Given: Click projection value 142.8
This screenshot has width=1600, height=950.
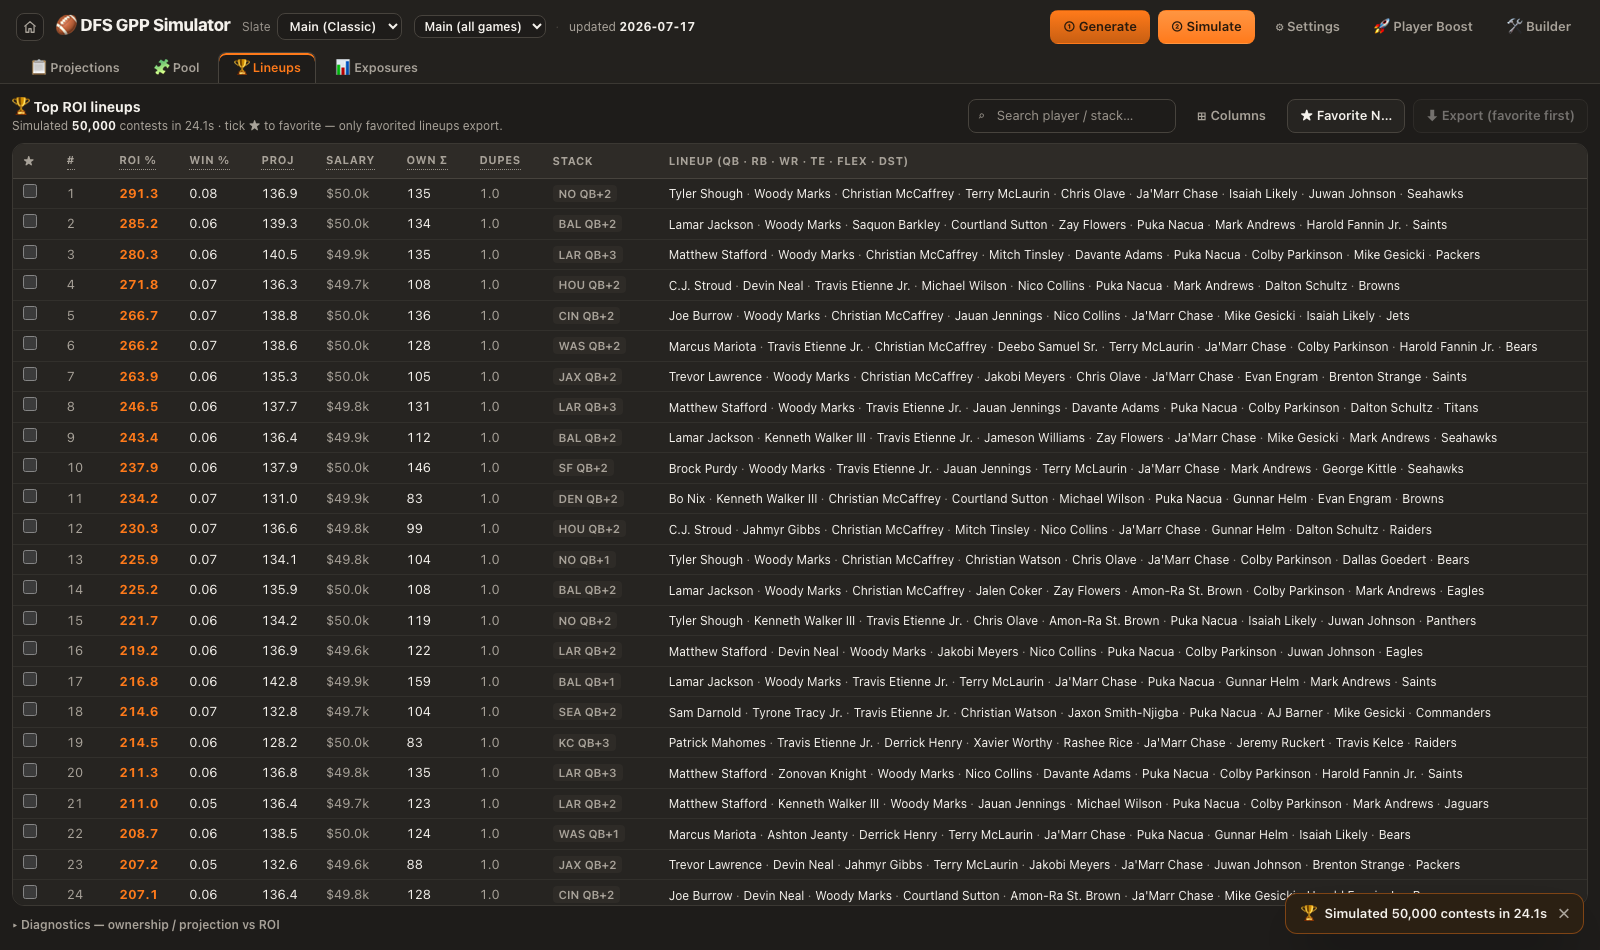Looking at the screenshot, I should coord(280,682).
